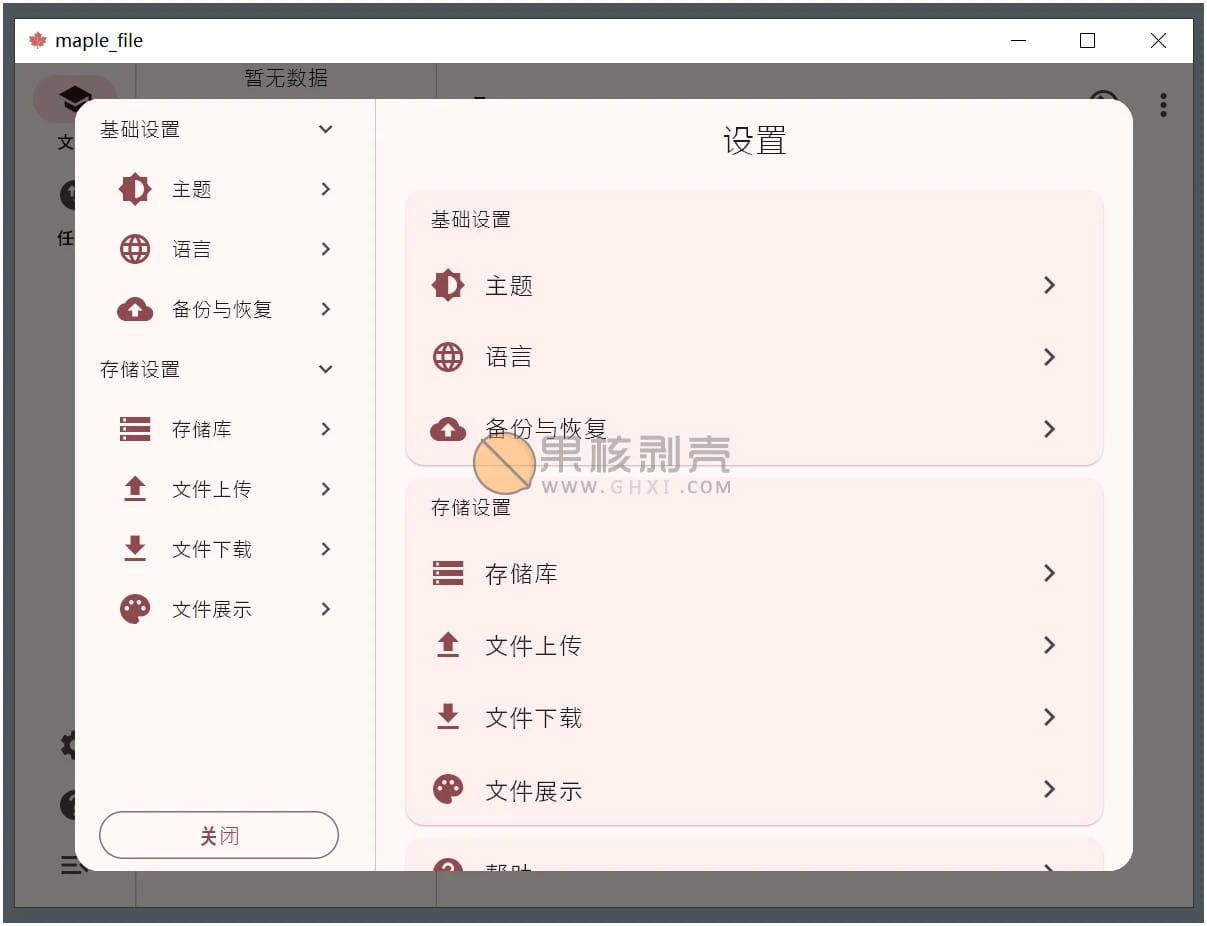Image resolution: width=1207 pixels, height=926 pixels.
Task: Open 主题 chevron in main settings panel
Action: coord(1049,285)
